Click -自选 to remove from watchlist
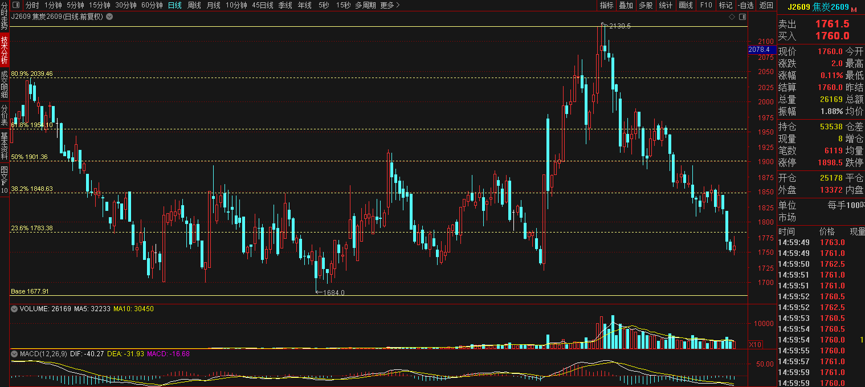The width and height of the screenshot is (865, 387). tap(745, 5)
